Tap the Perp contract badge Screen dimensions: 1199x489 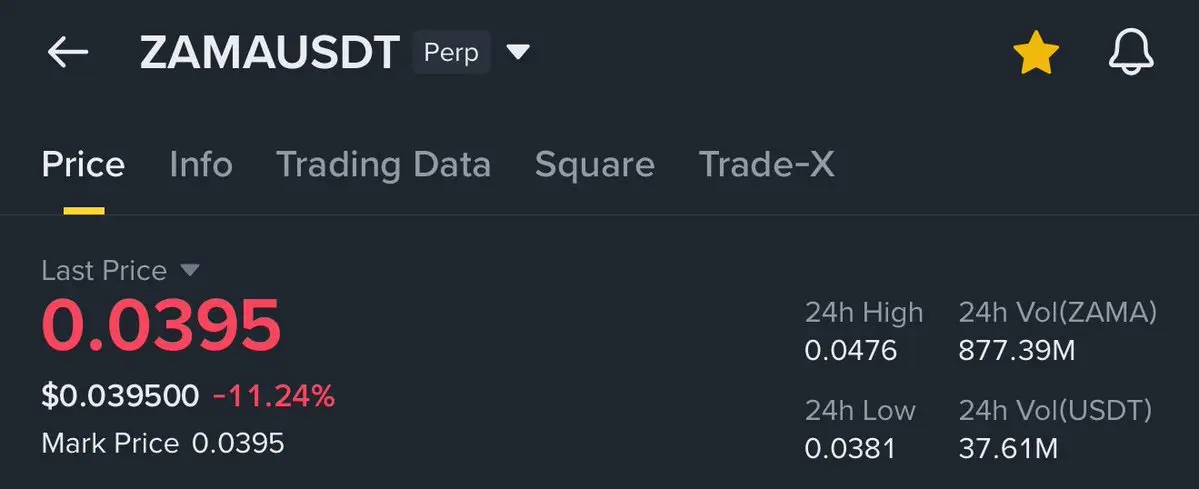pyautogui.click(x=452, y=53)
